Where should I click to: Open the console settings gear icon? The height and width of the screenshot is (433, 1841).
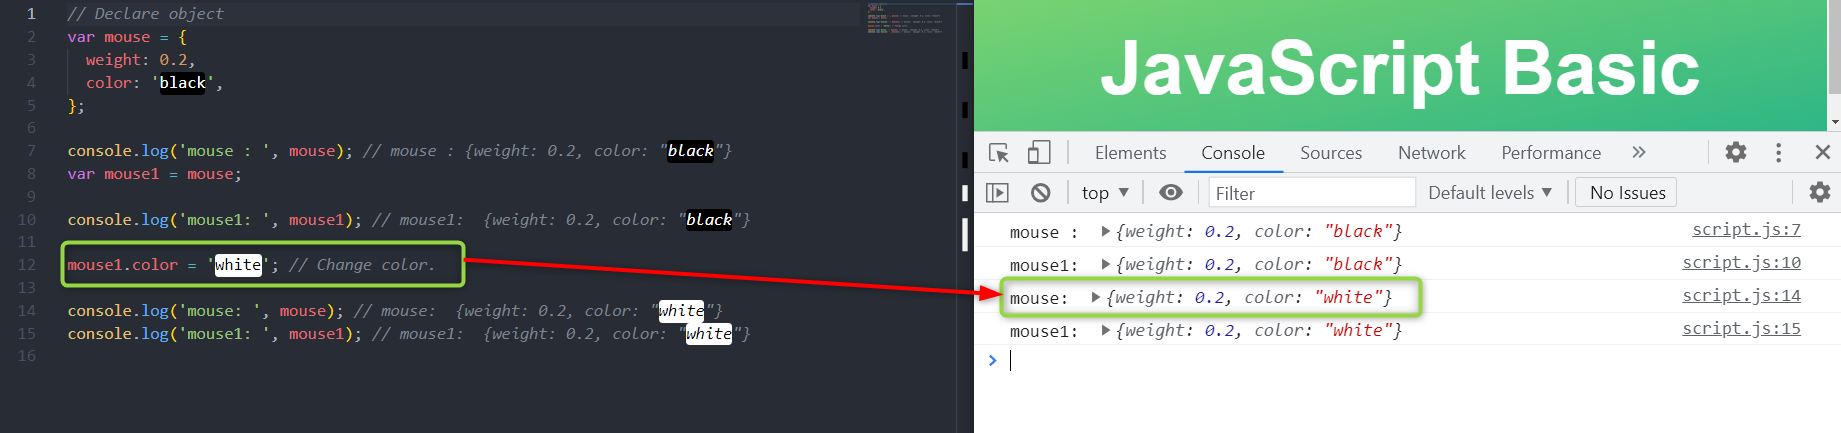point(1820,192)
